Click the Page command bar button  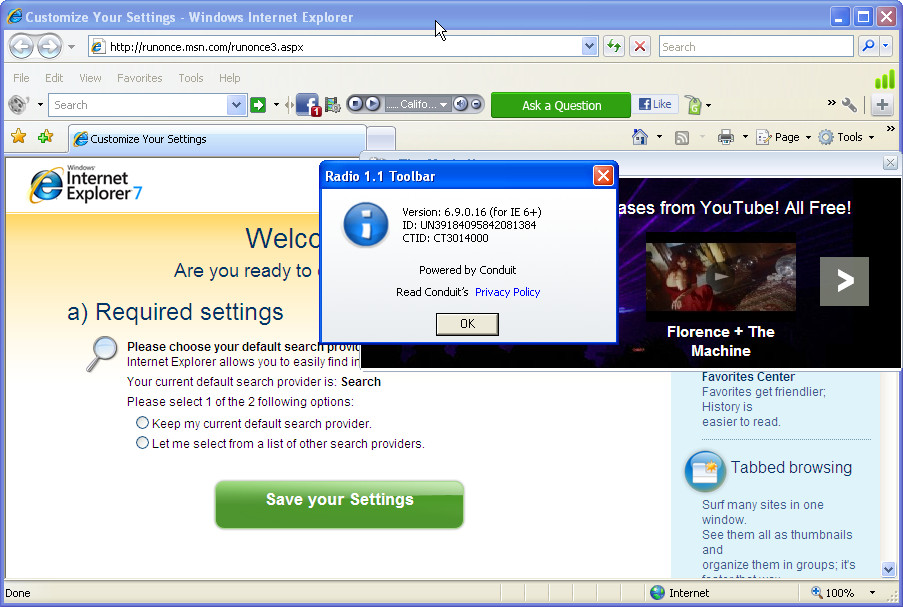(x=783, y=137)
